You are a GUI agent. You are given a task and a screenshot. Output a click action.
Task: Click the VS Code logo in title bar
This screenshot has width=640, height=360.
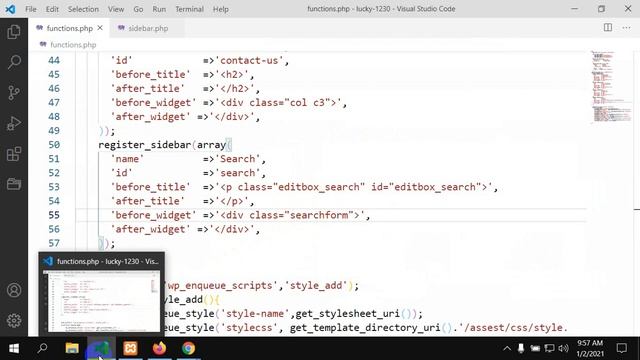click(10, 9)
